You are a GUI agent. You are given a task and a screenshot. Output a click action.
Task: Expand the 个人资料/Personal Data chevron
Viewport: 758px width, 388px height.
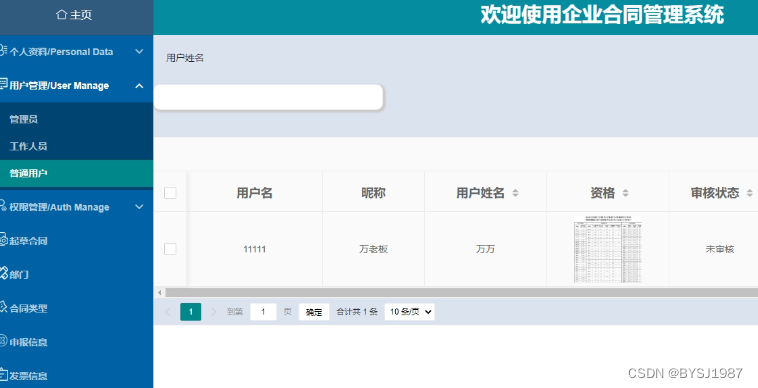pos(139,51)
